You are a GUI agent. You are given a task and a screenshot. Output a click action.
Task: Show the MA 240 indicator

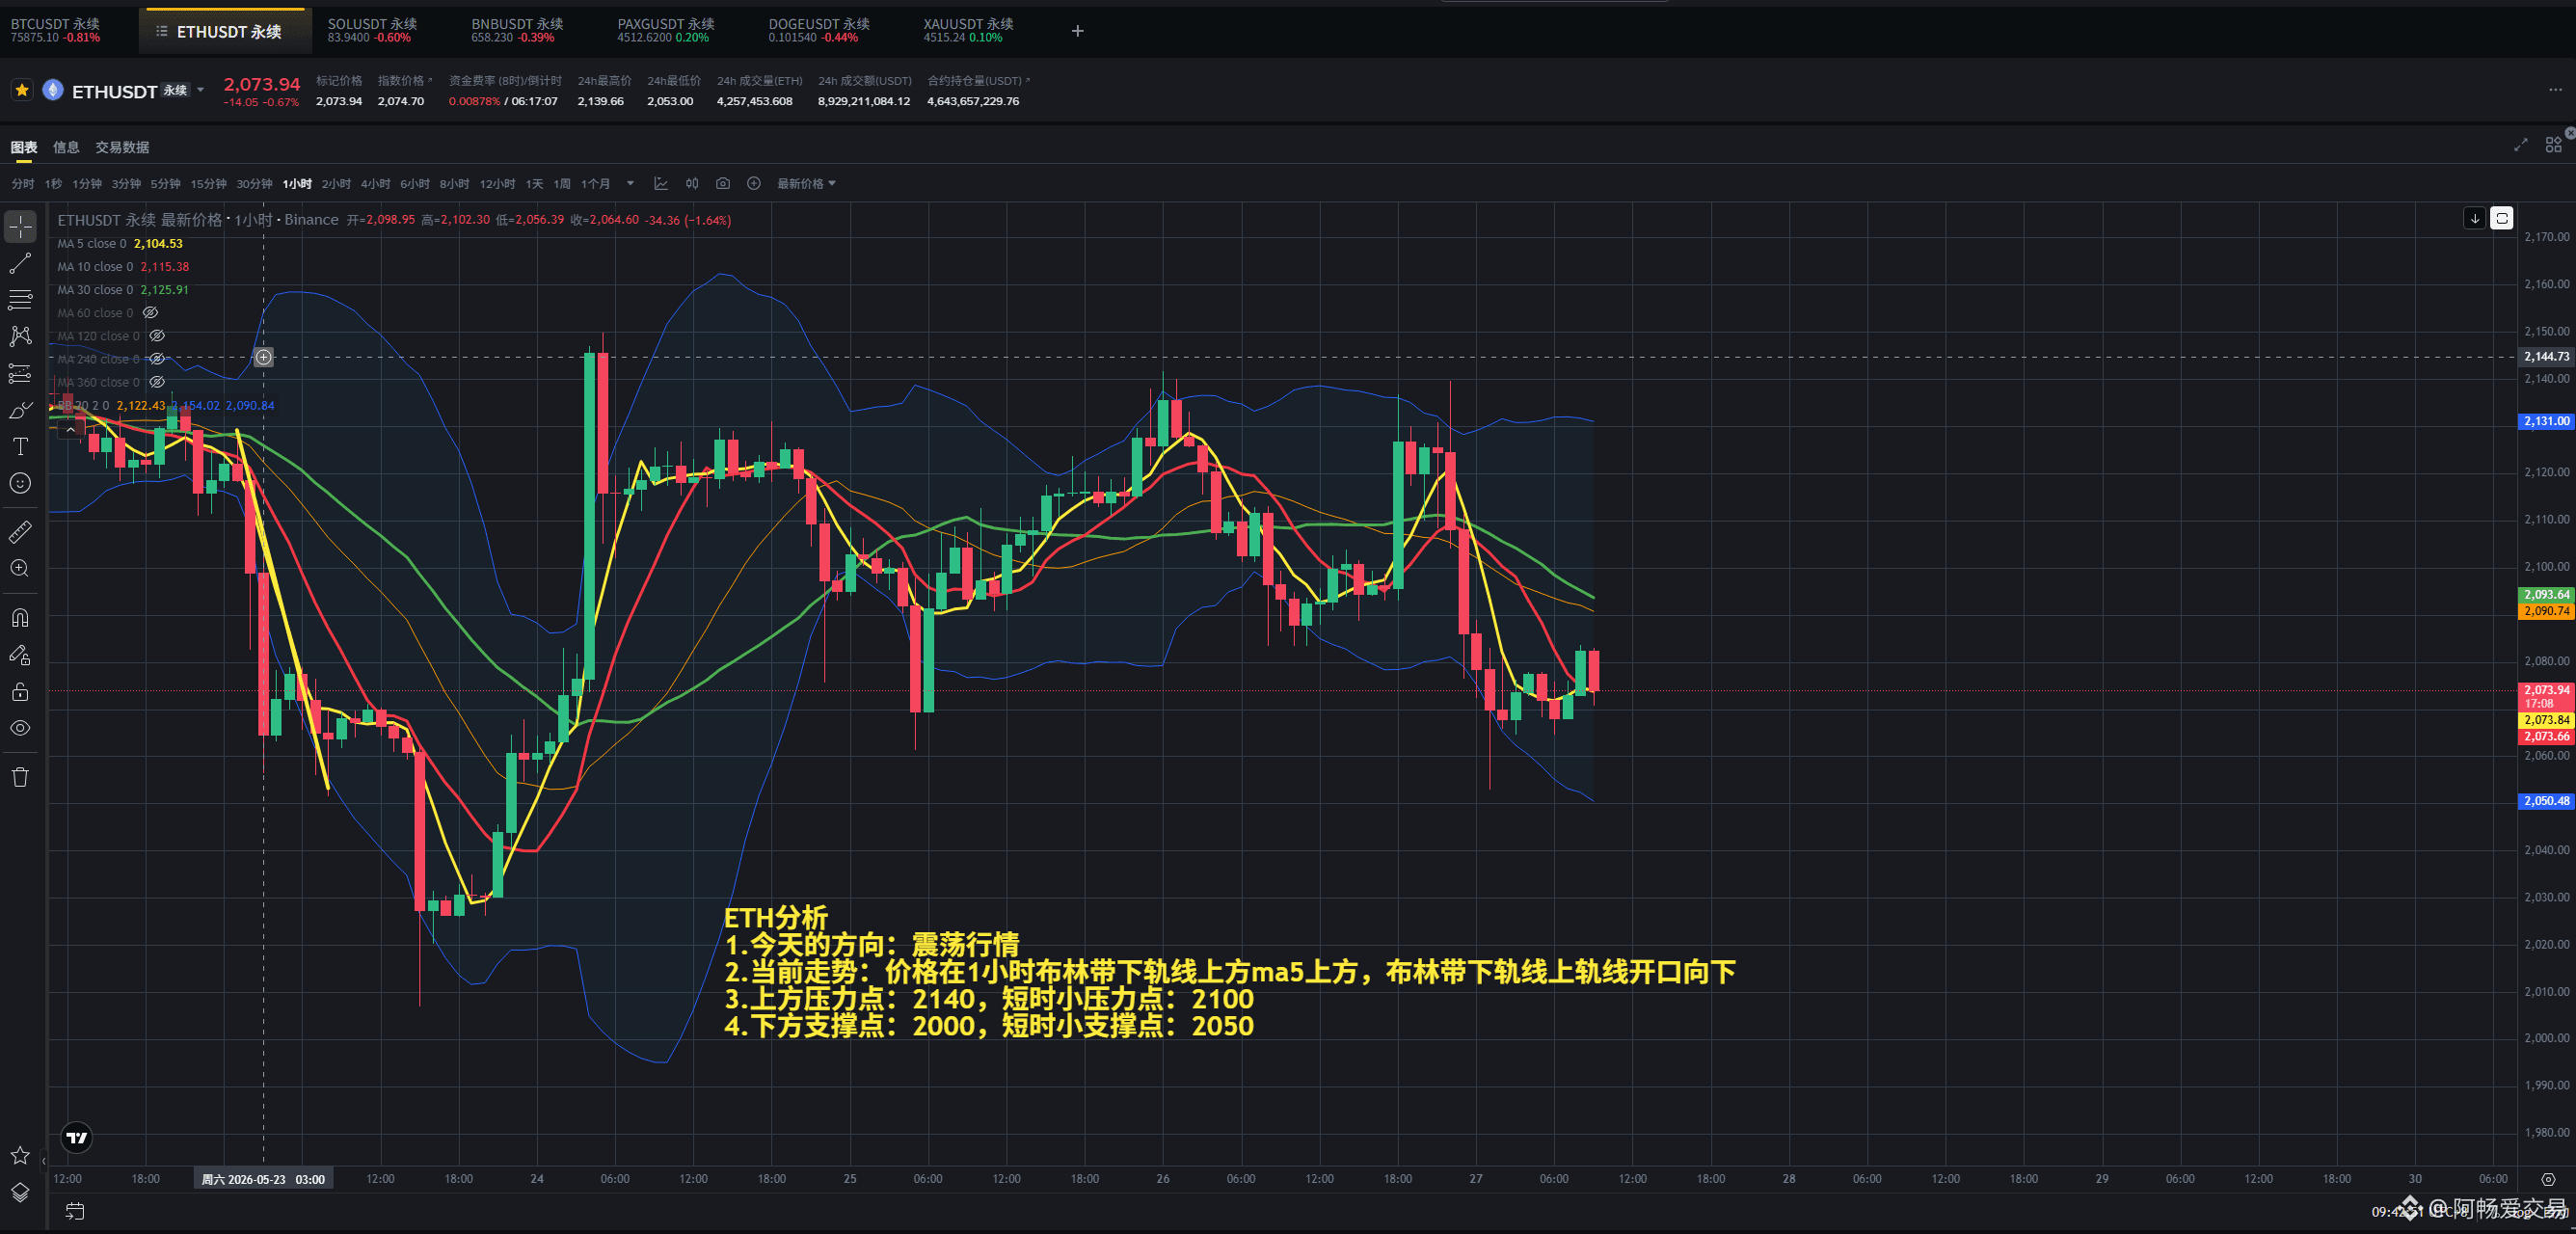(157, 359)
